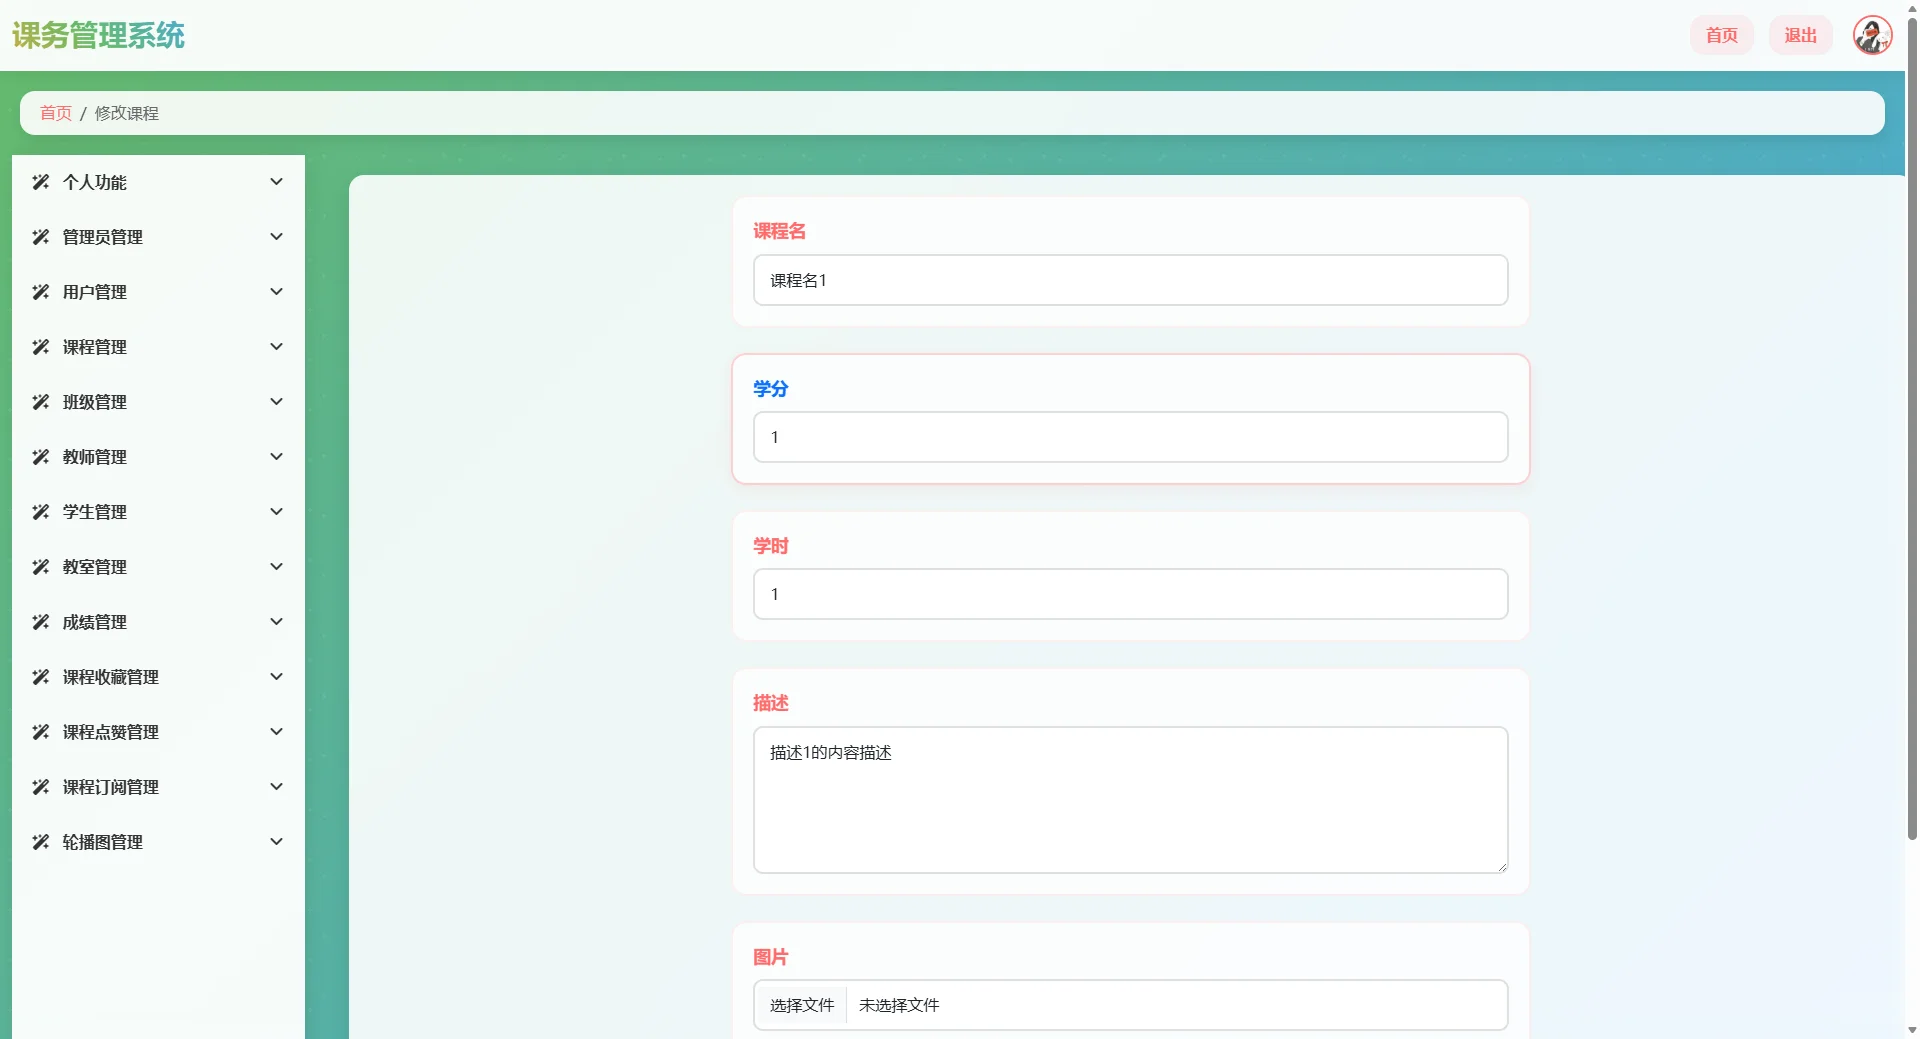Click the wand icon beside 课程收藏管理

click(40, 677)
